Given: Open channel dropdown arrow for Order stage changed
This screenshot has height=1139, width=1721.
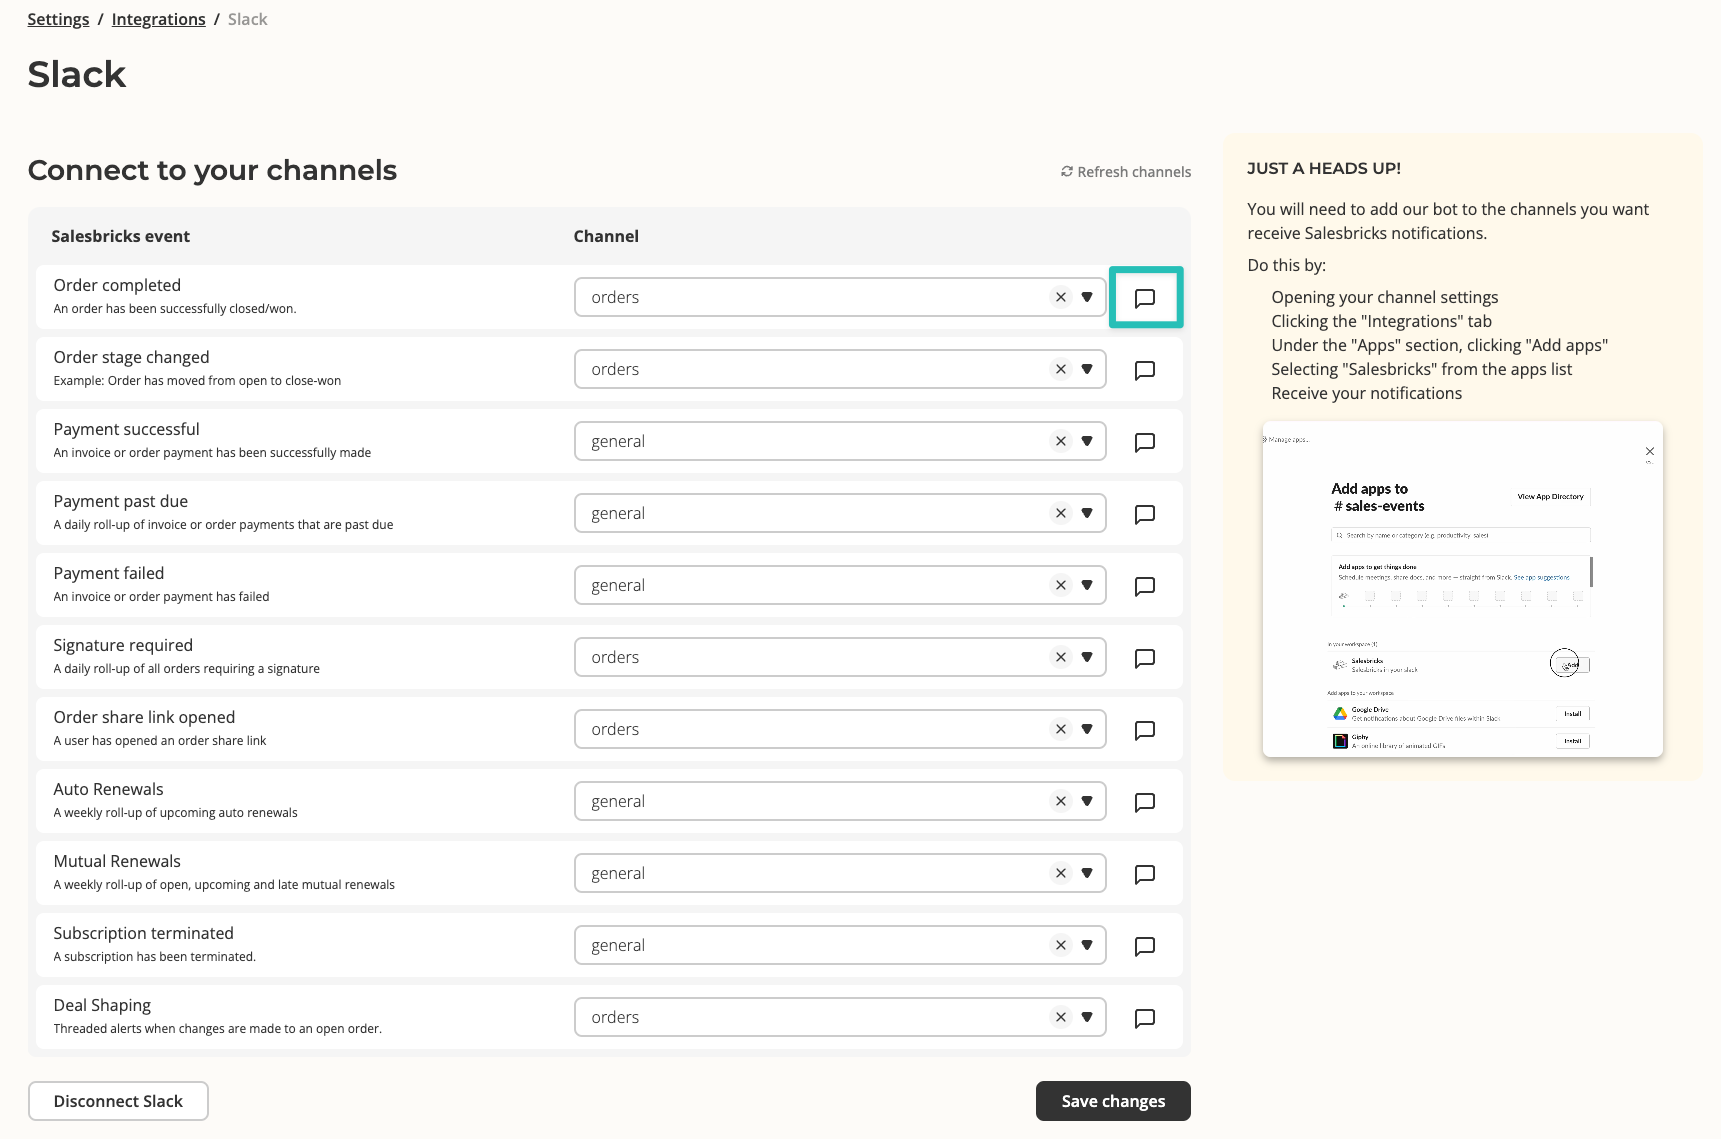Looking at the screenshot, I should [1087, 369].
